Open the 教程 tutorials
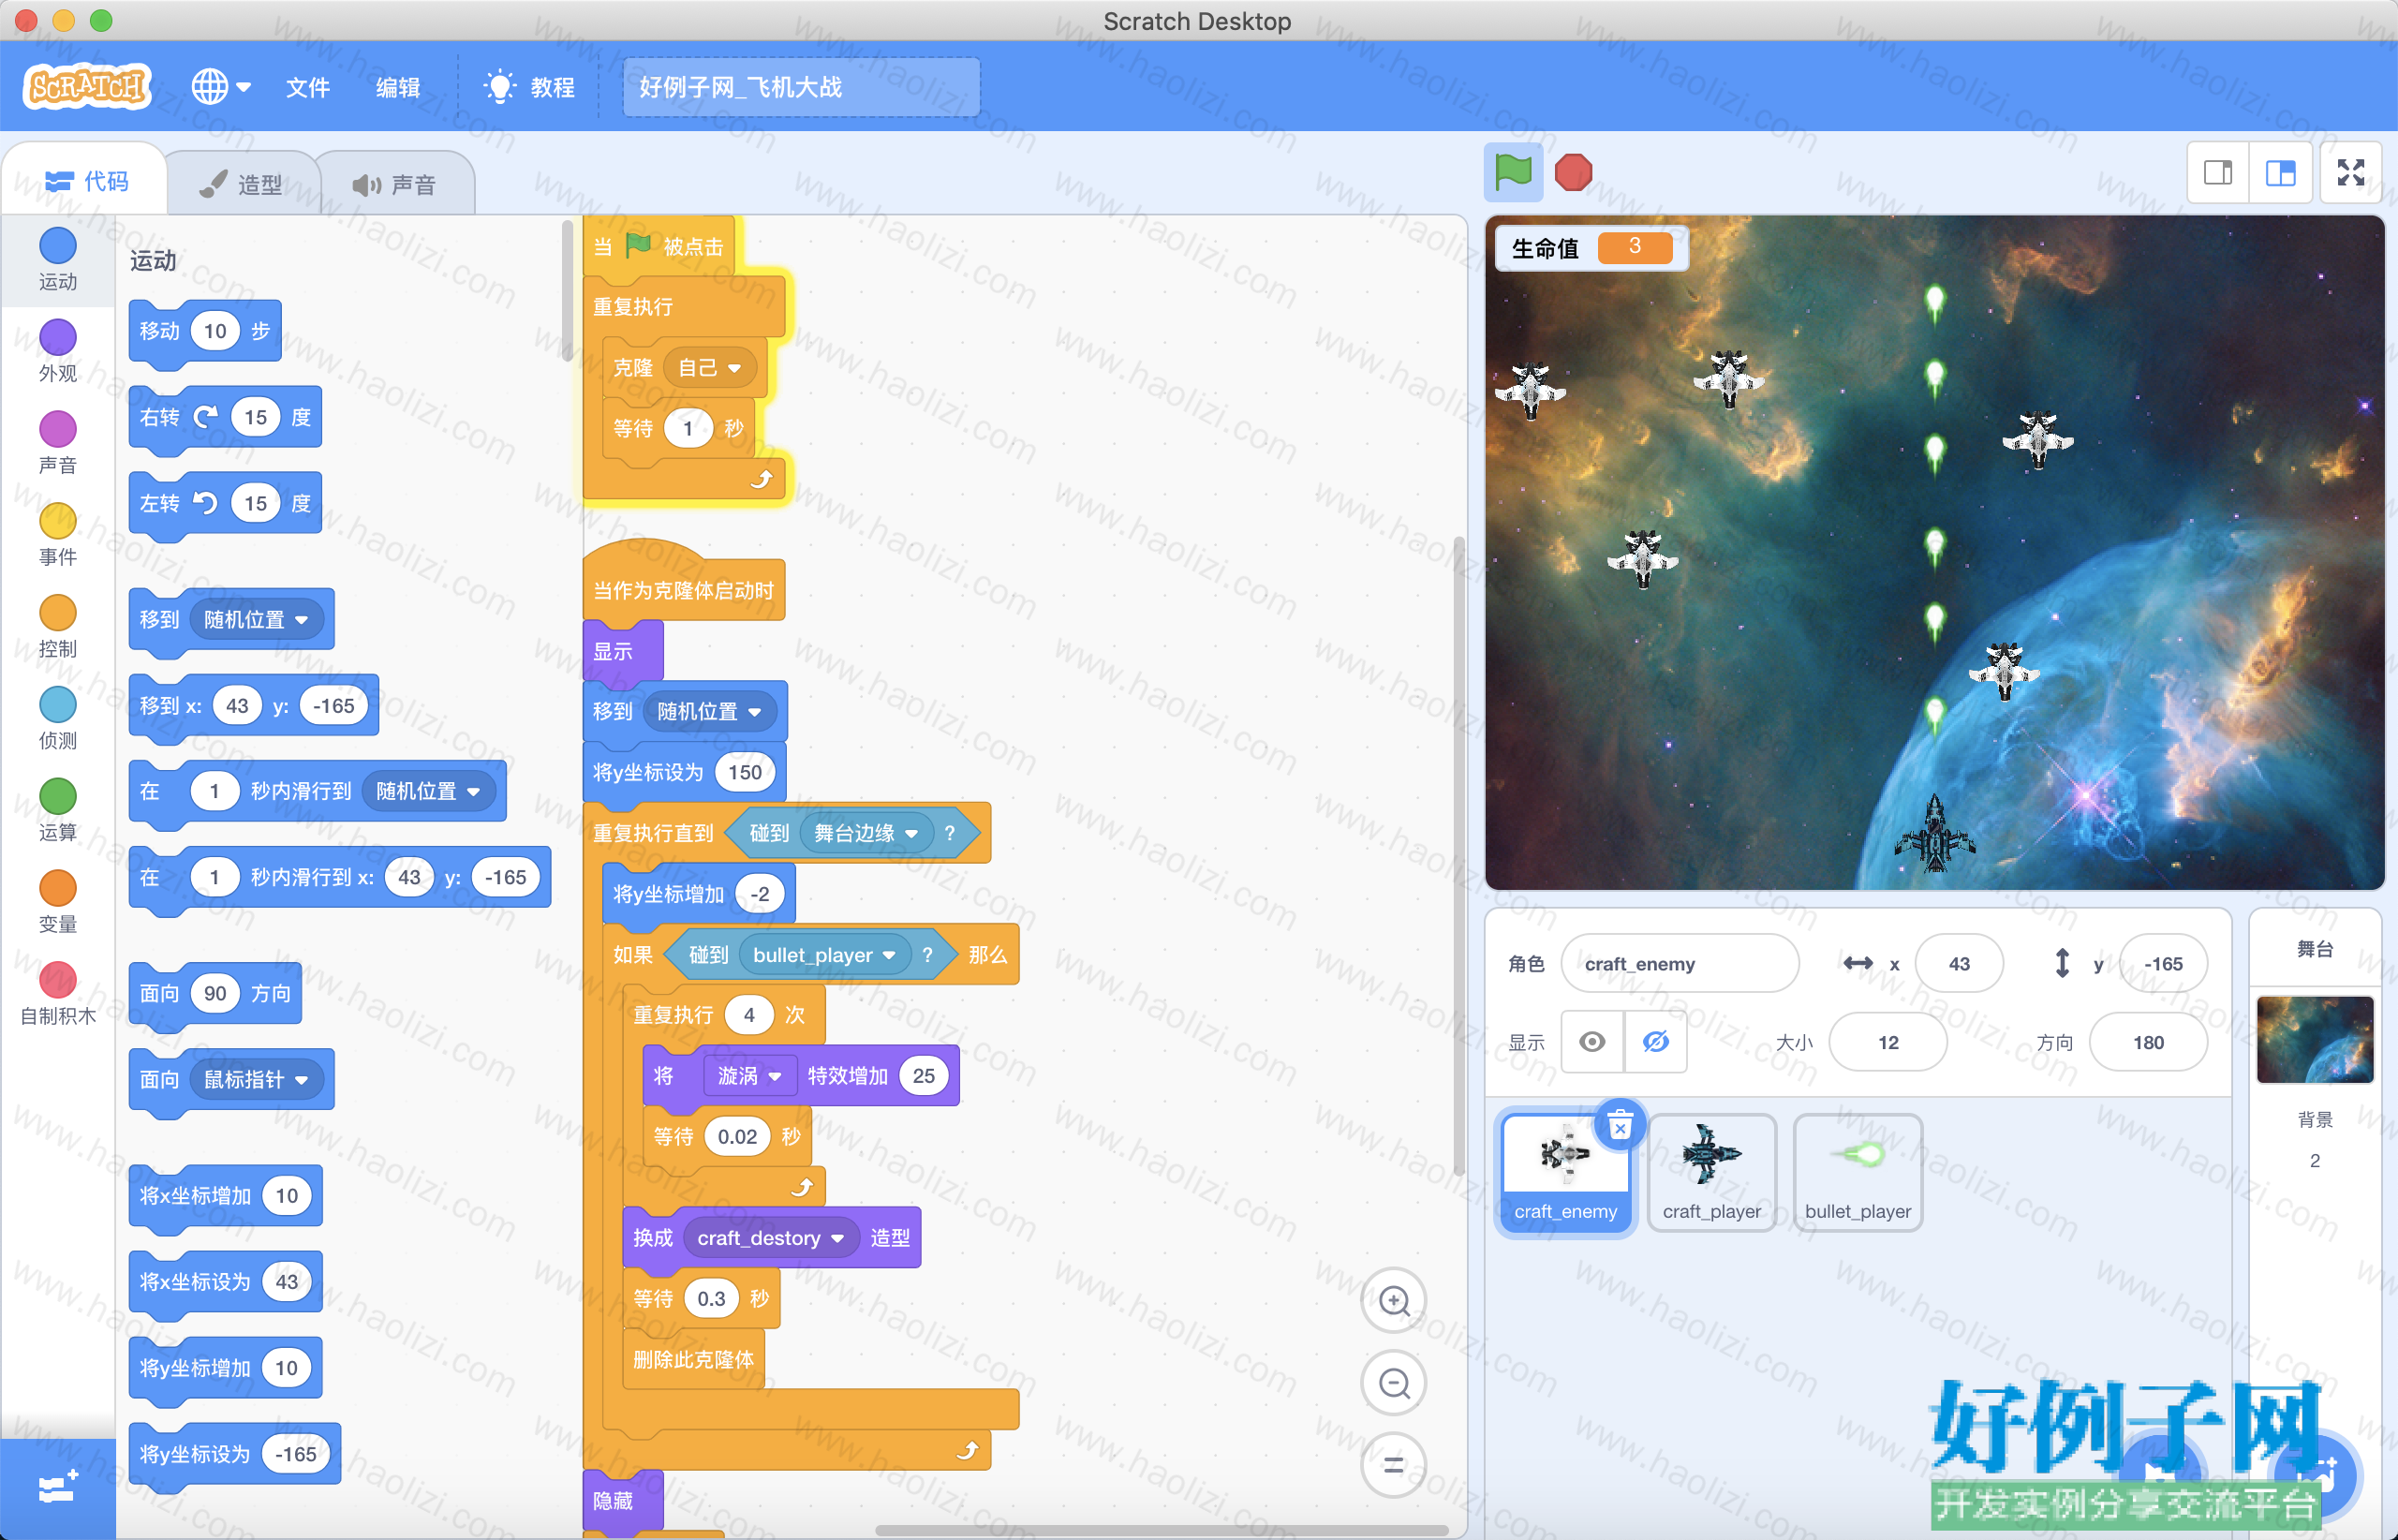The image size is (2398, 1540). coord(529,87)
